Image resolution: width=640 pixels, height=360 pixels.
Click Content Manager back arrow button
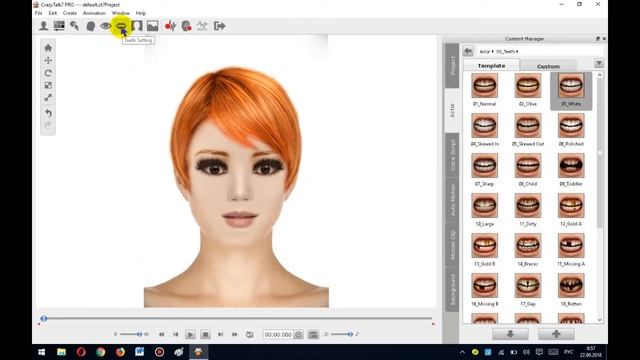pyautogui.click(x=468, y=51)
